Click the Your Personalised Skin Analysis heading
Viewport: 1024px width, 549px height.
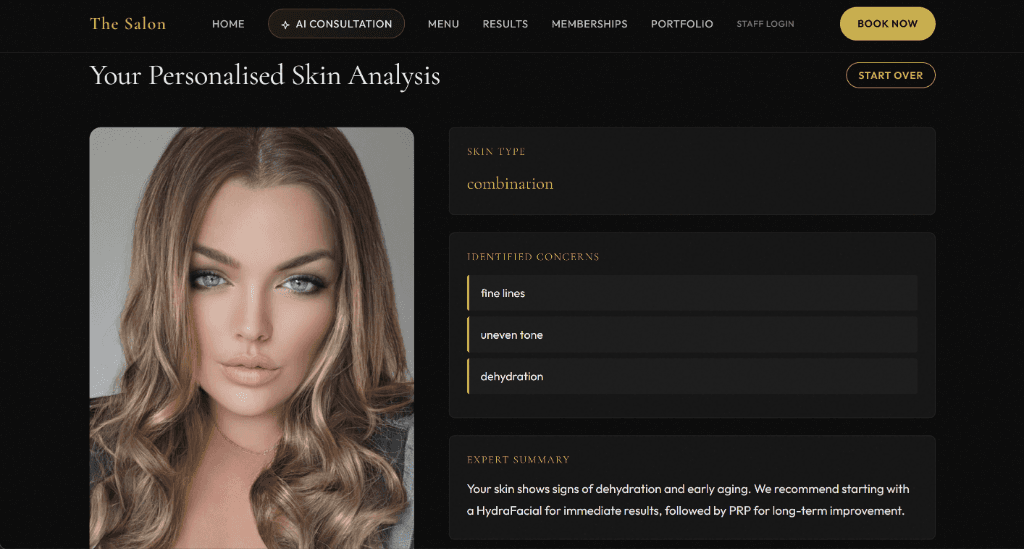[264, 76]
